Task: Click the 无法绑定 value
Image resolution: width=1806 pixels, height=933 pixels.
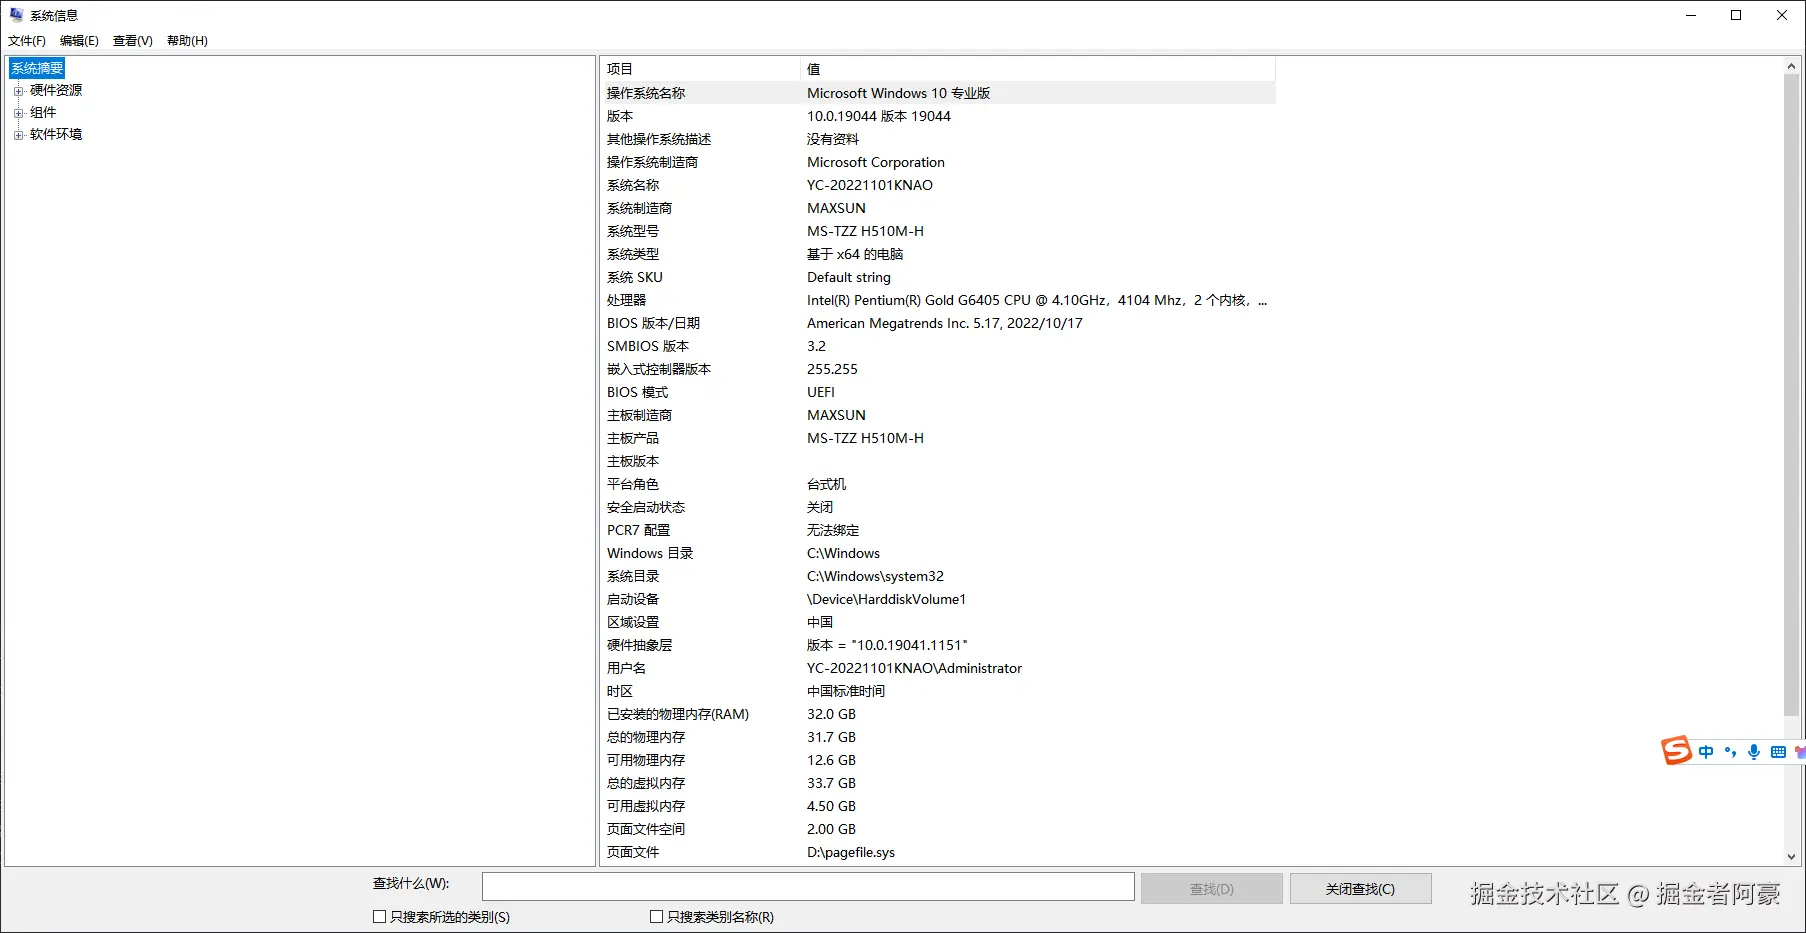Action: coord(833,530)
